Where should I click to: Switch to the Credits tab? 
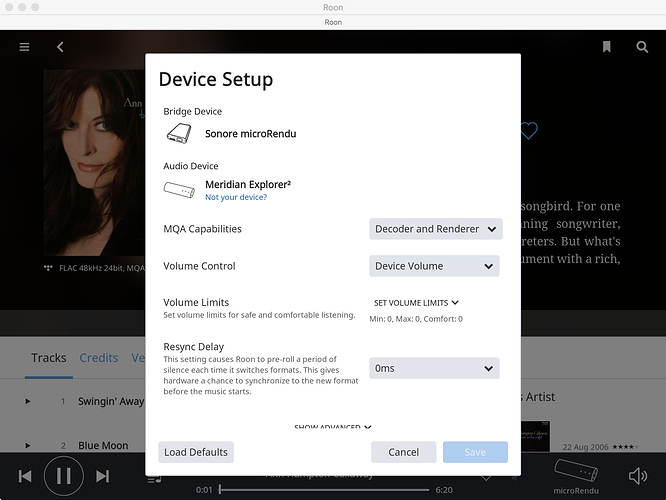click(99, 358)
